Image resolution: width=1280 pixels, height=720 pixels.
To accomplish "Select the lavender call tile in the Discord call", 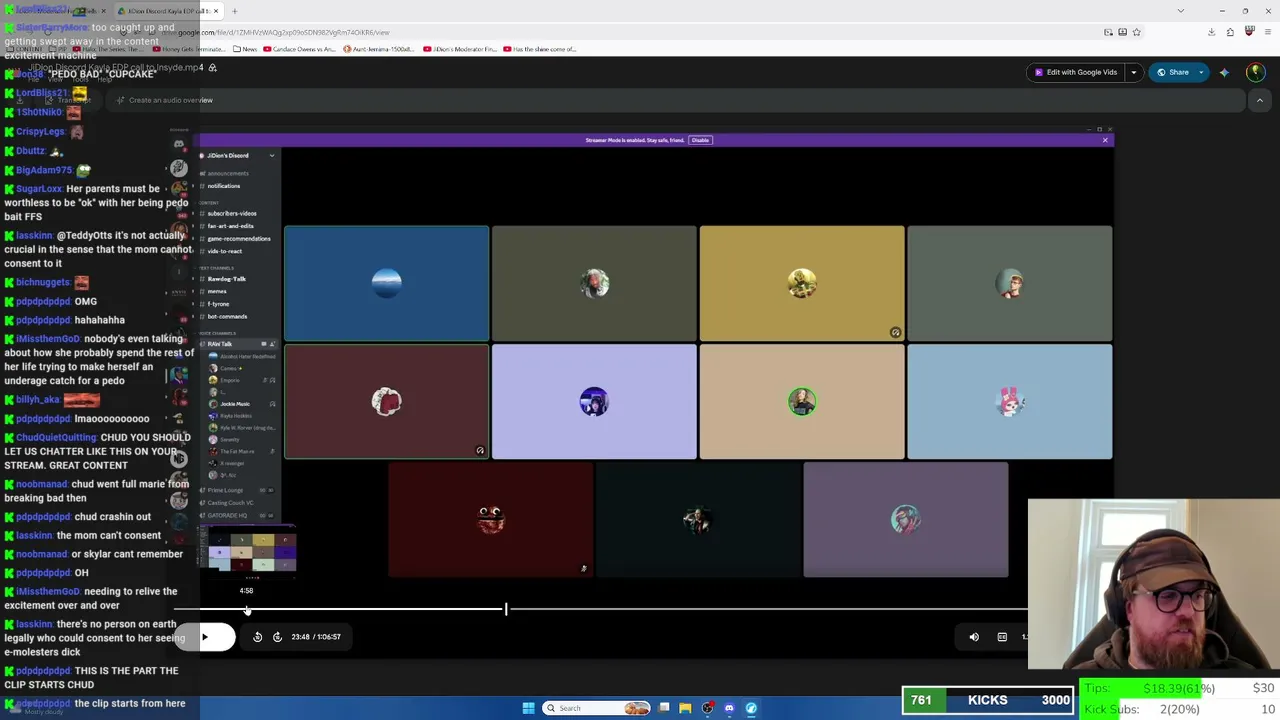I will (594, 402).
